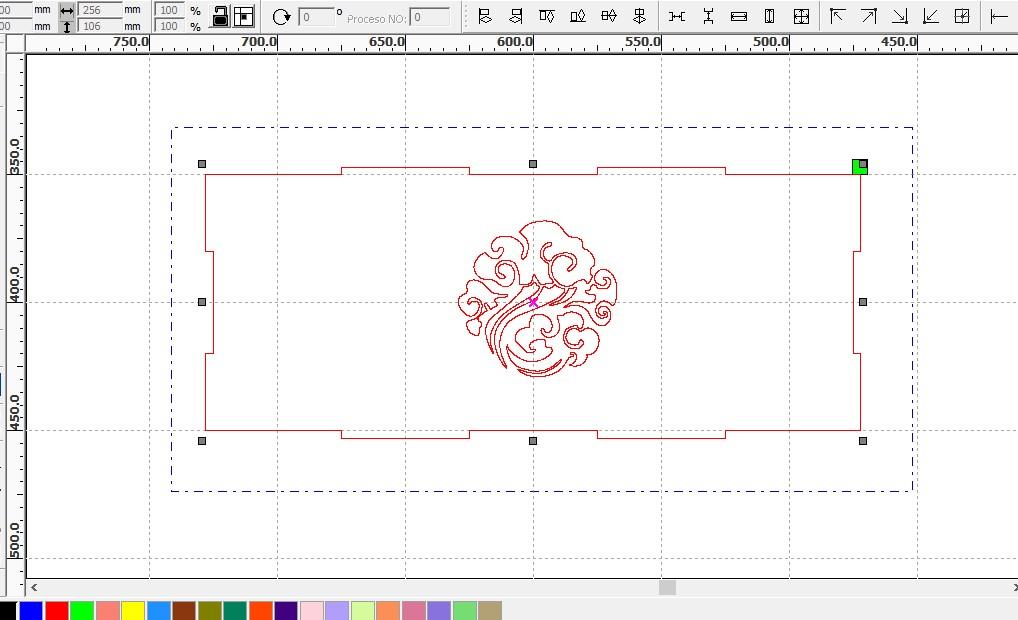Viewport: 1018px width, 620px height.
Task: Pick the brown color swatch
Action: point(184,610)
